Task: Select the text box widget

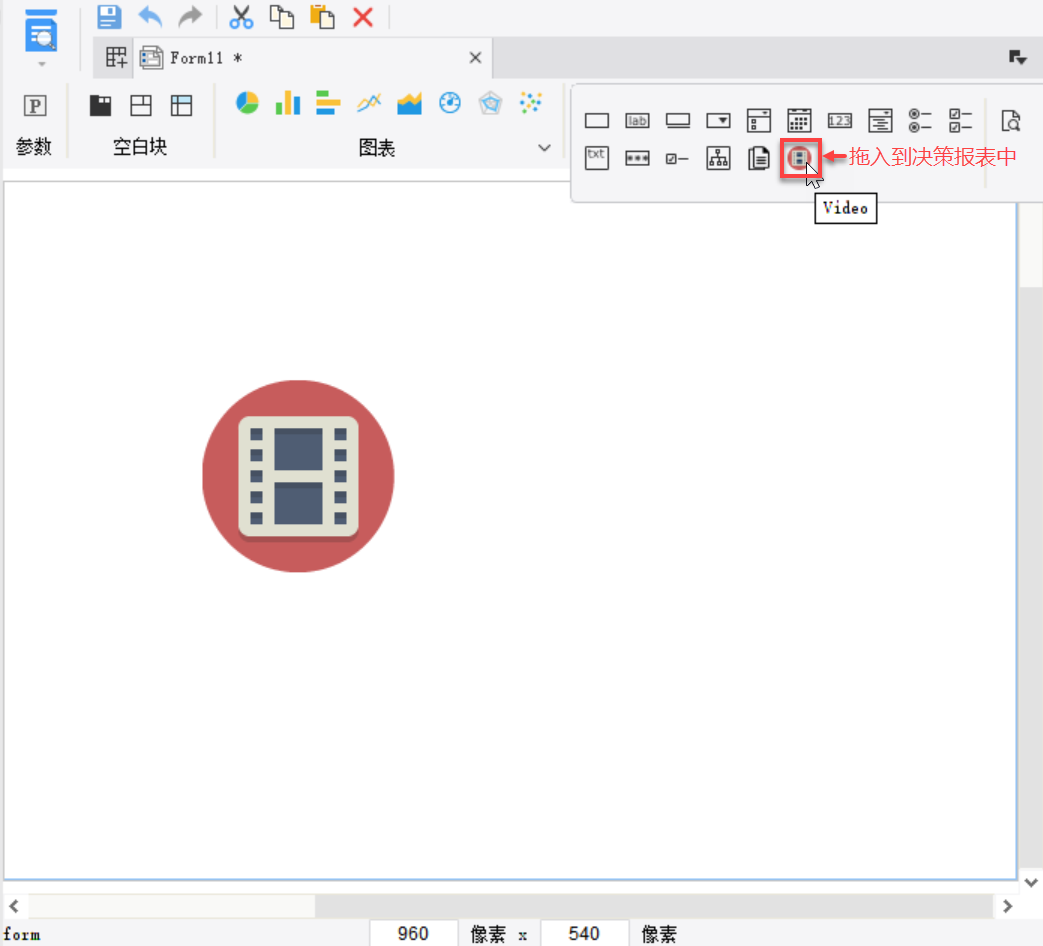Action: (597, 120)
